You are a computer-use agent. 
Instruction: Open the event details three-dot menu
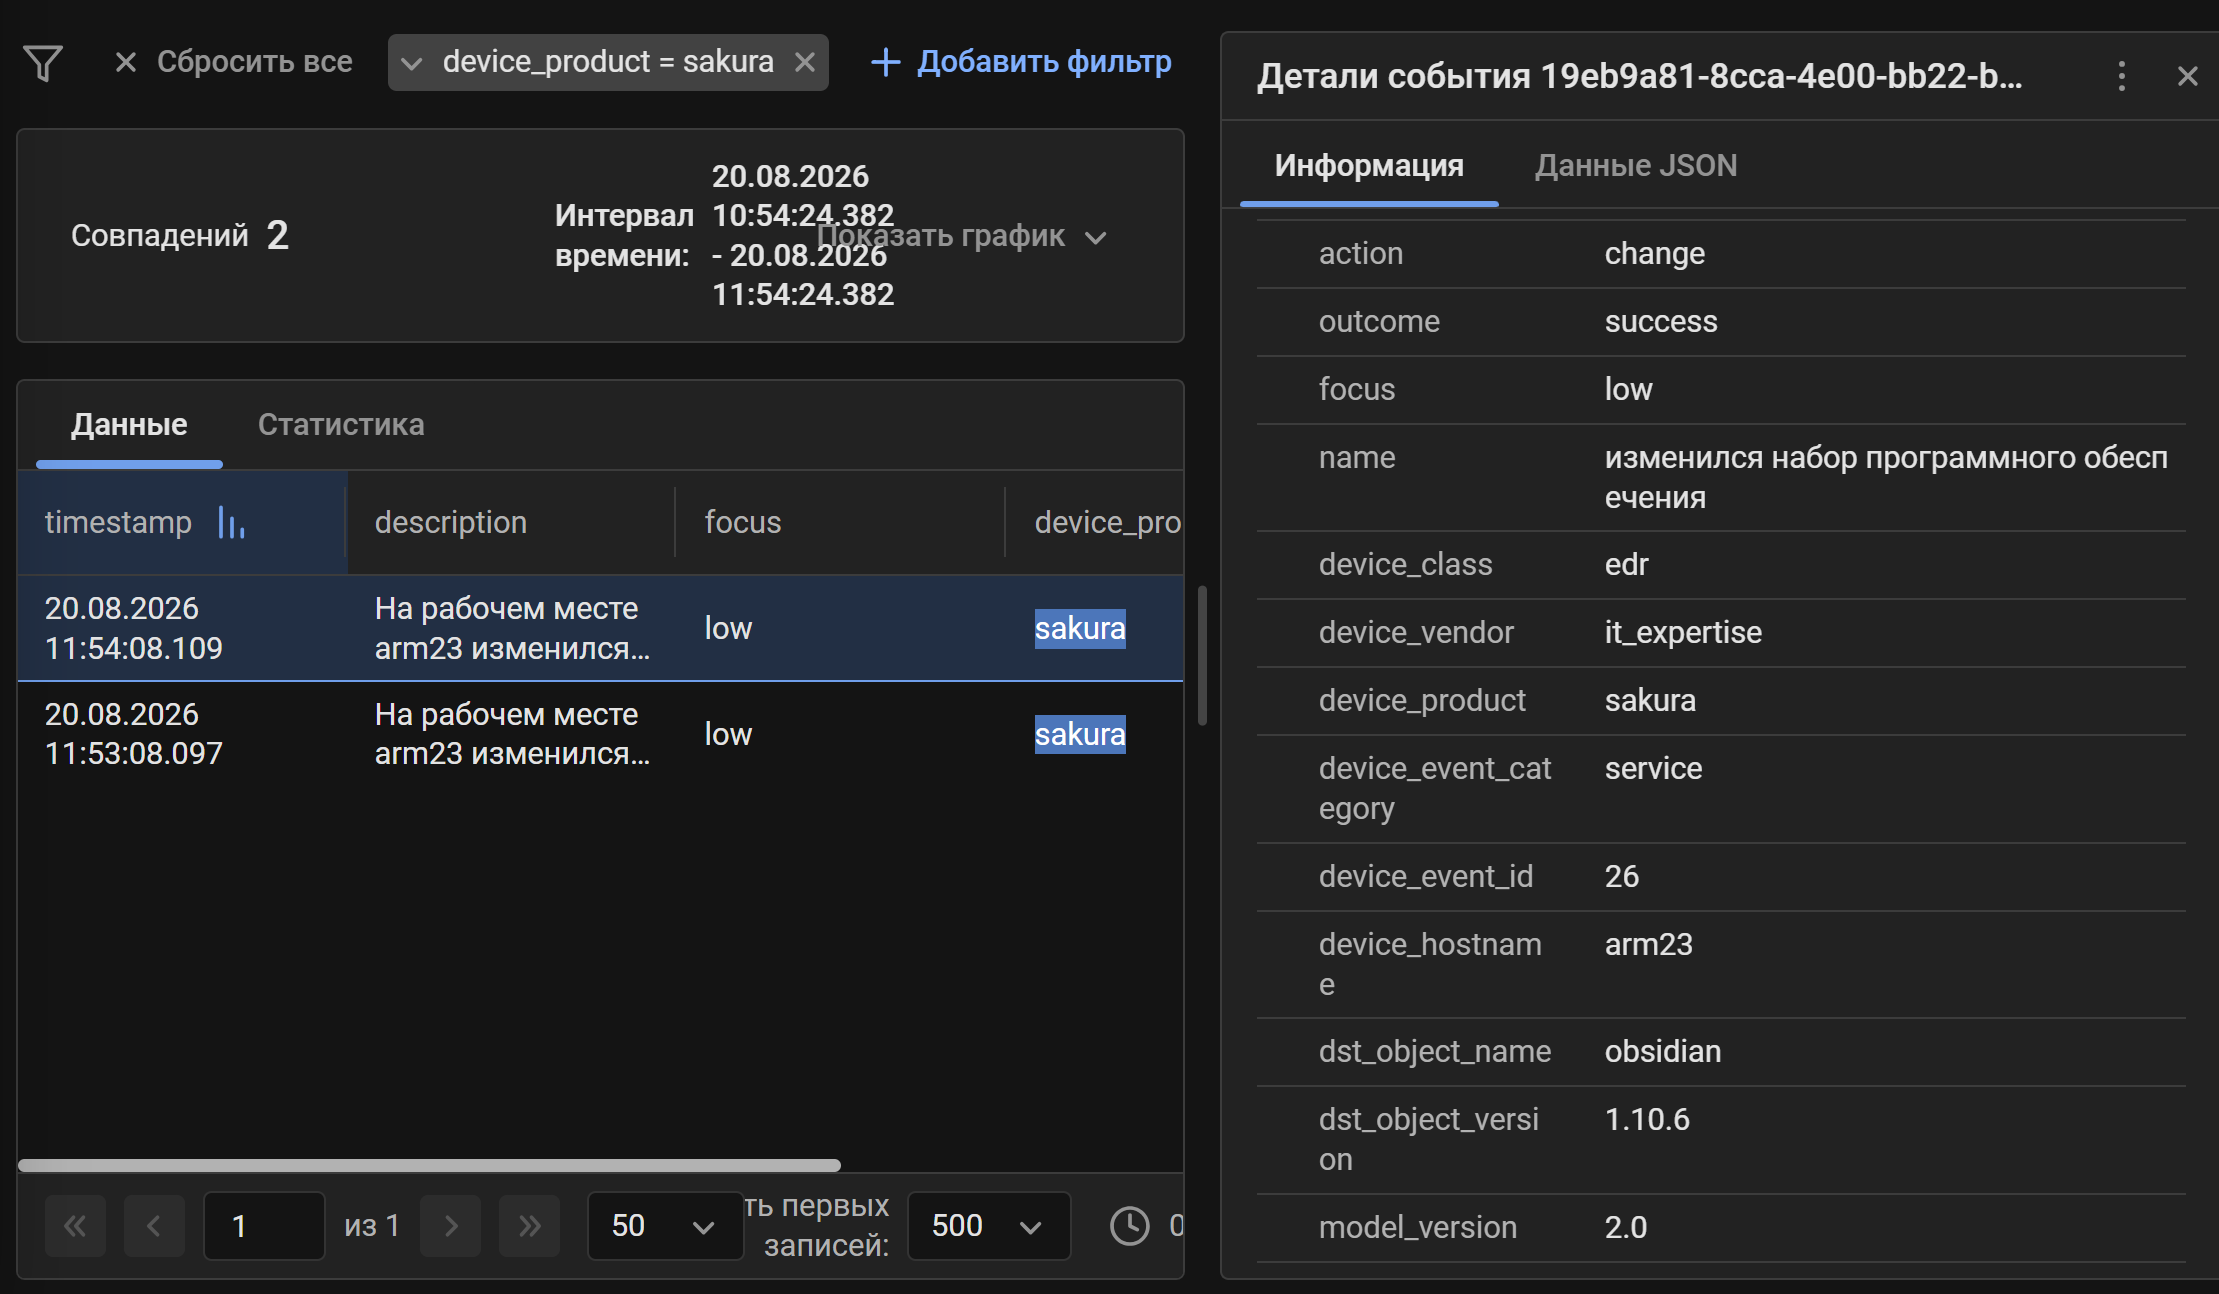click(x=2121, y=76)
